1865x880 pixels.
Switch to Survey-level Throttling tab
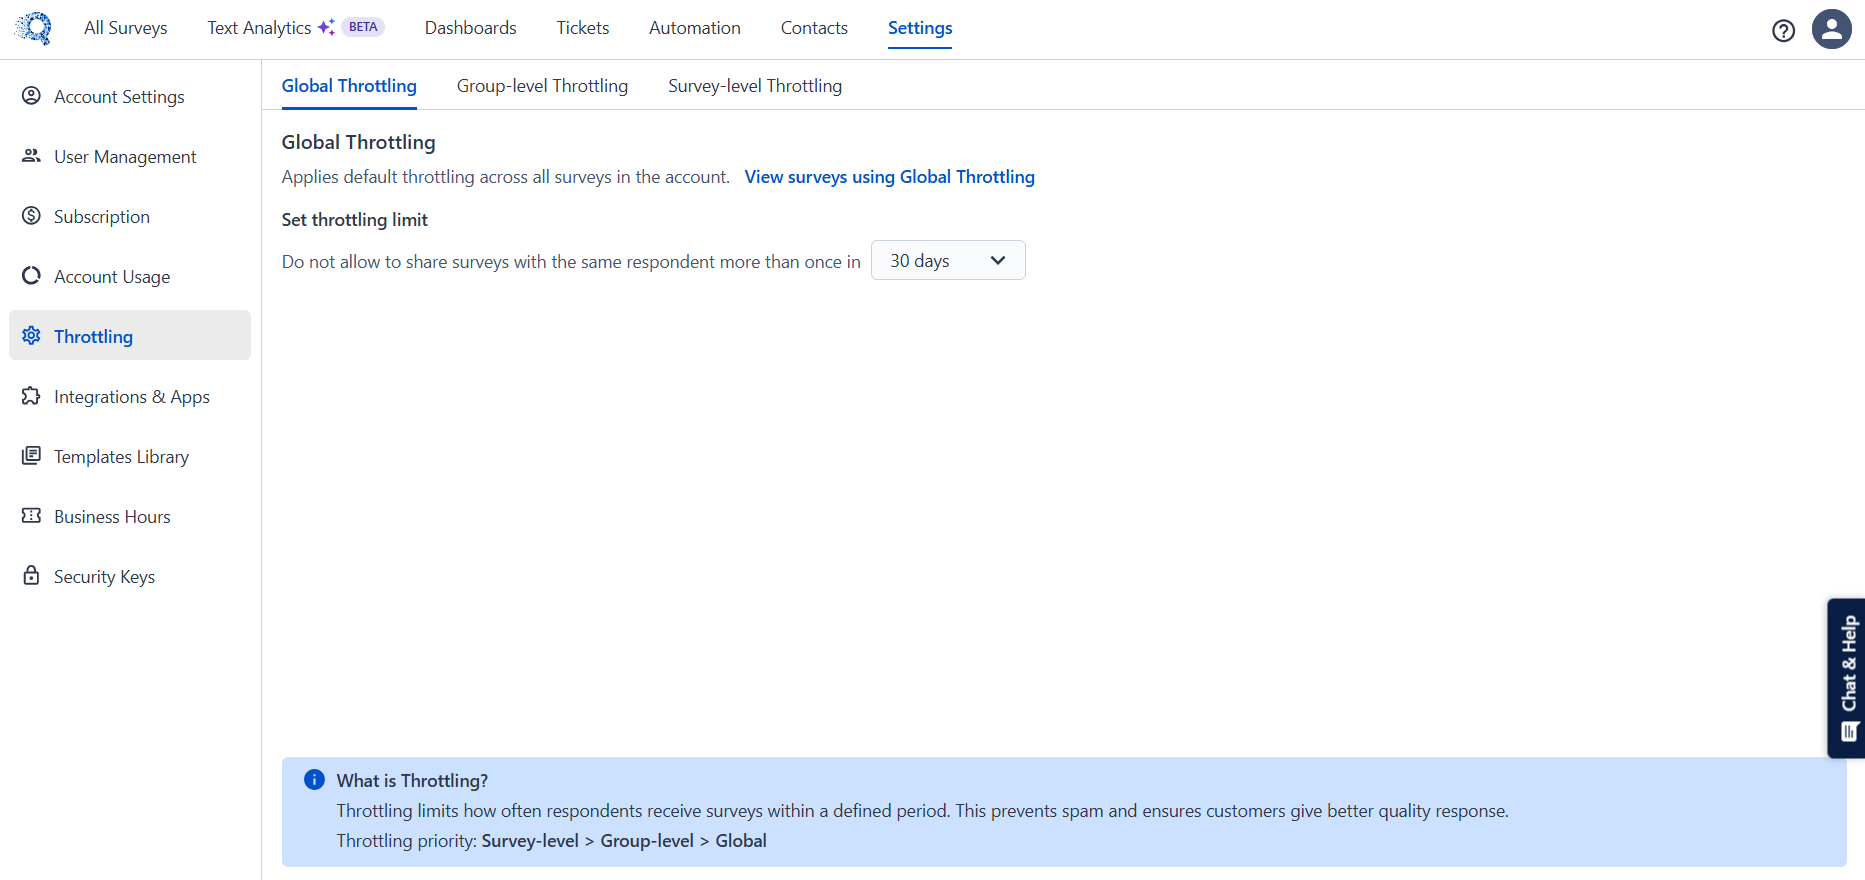[x=754, y=86]
